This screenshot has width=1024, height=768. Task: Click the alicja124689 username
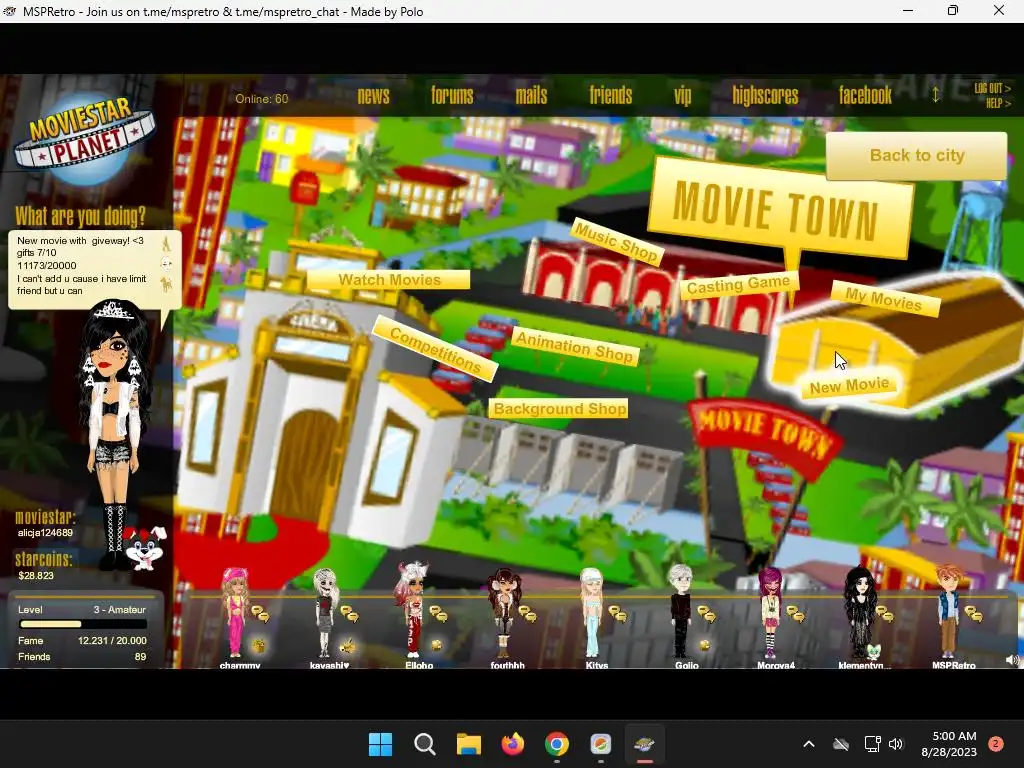[x=45, y=532]
